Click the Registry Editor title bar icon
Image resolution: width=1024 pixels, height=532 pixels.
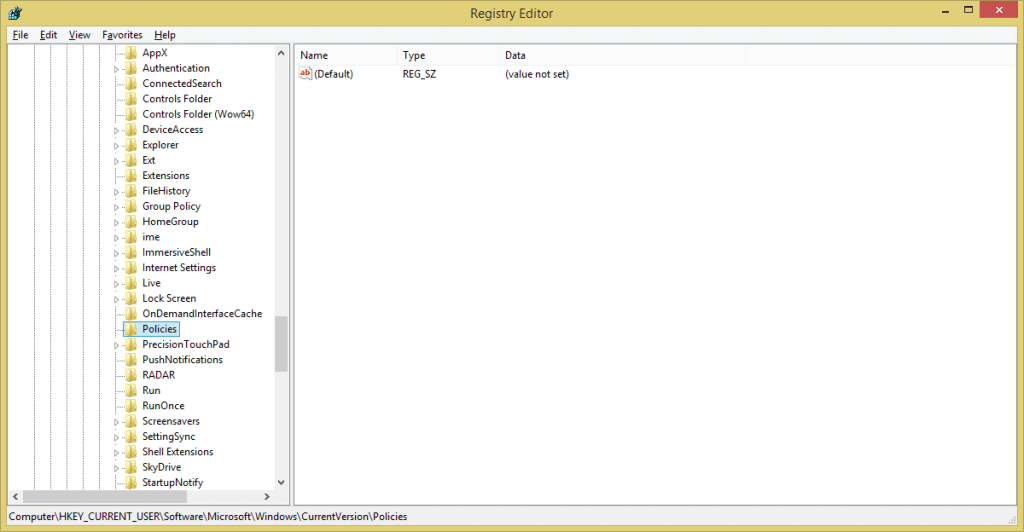coord(15,13)
